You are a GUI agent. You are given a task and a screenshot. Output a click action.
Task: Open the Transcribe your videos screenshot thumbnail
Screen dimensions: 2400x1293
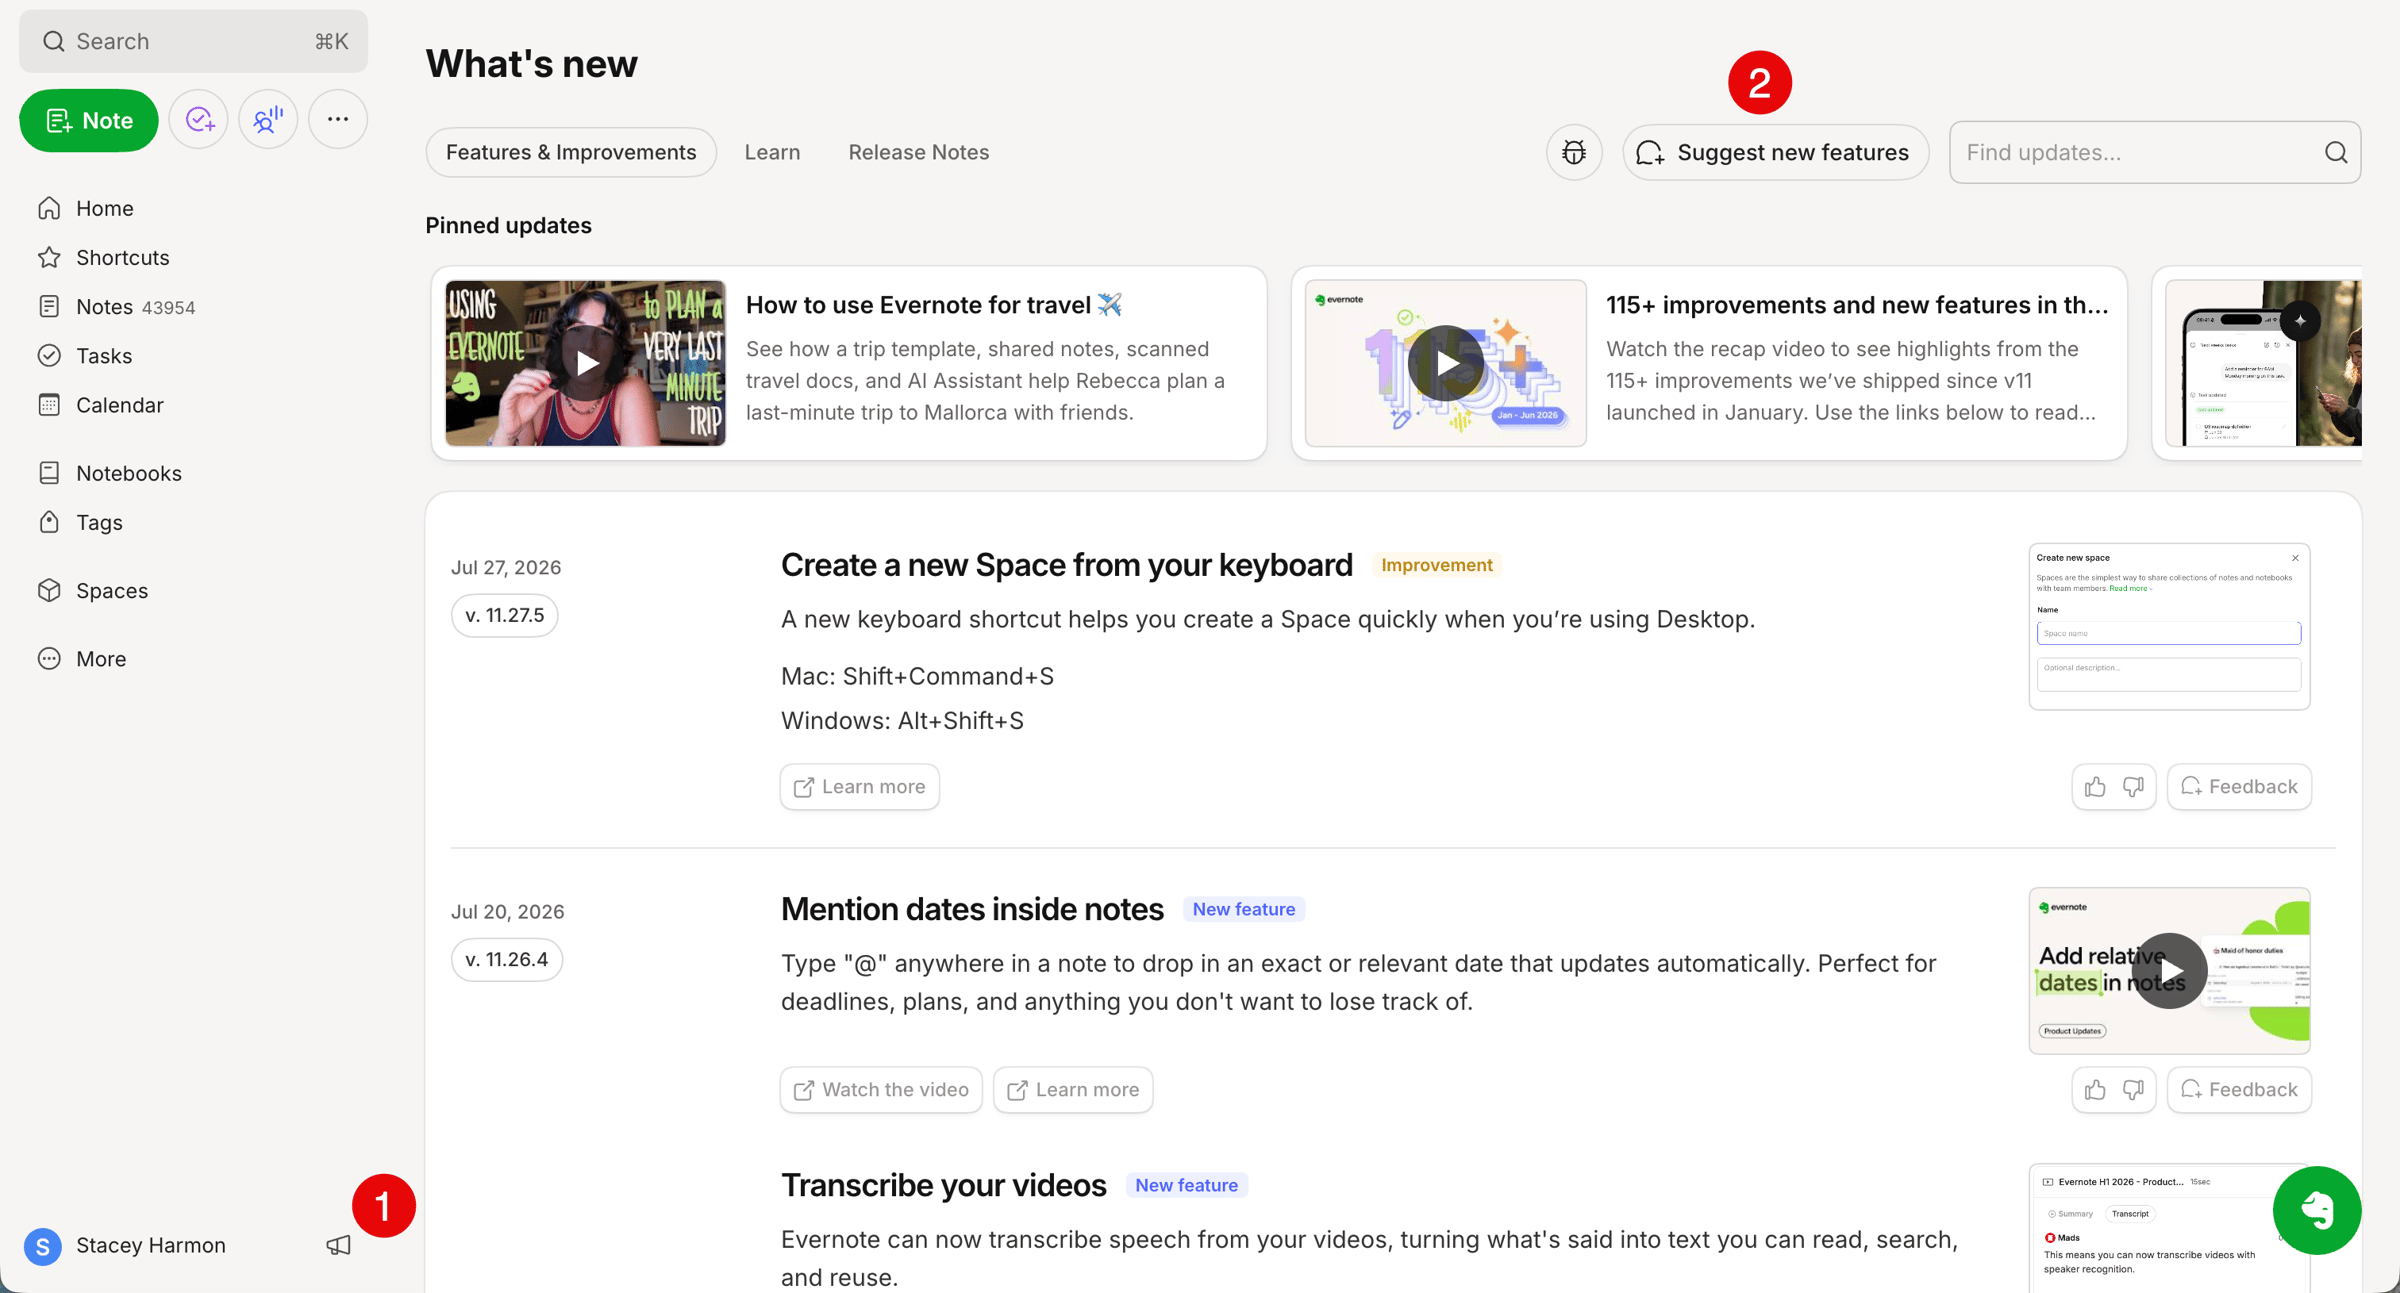click(2169, 1229)
